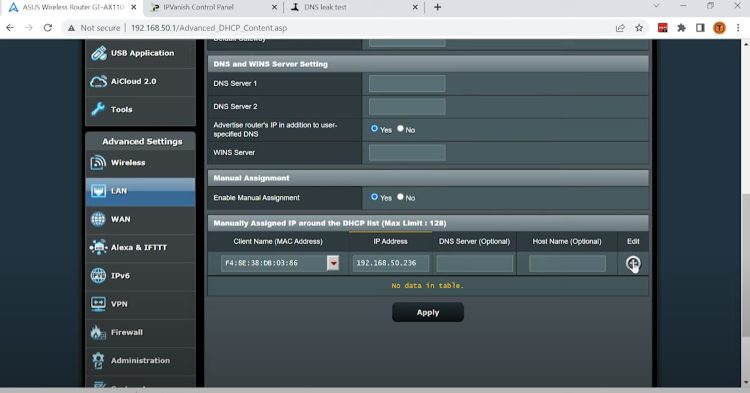This screenshot has height=393, width=750.
Task: Open AiCloud 2.0 cloud icon
Action: pyautogui.click(x=99, y=81)
